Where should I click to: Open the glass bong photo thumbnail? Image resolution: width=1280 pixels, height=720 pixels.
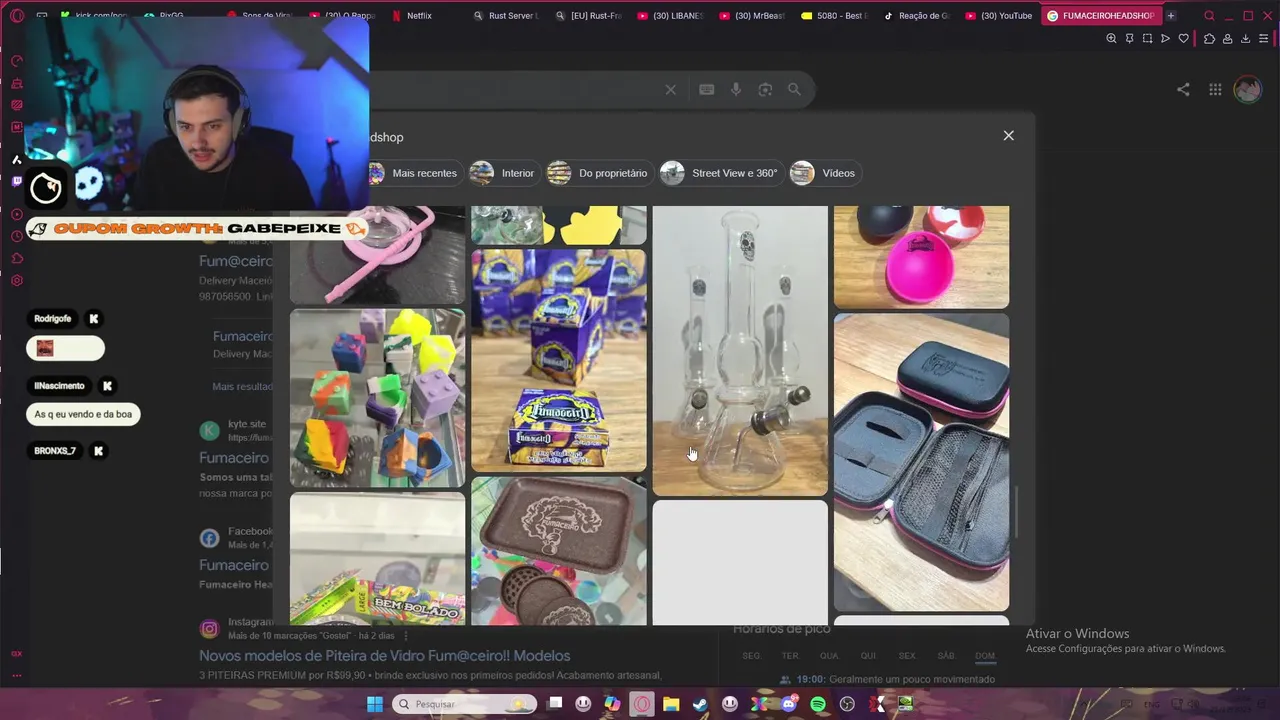tap(740, 350)
